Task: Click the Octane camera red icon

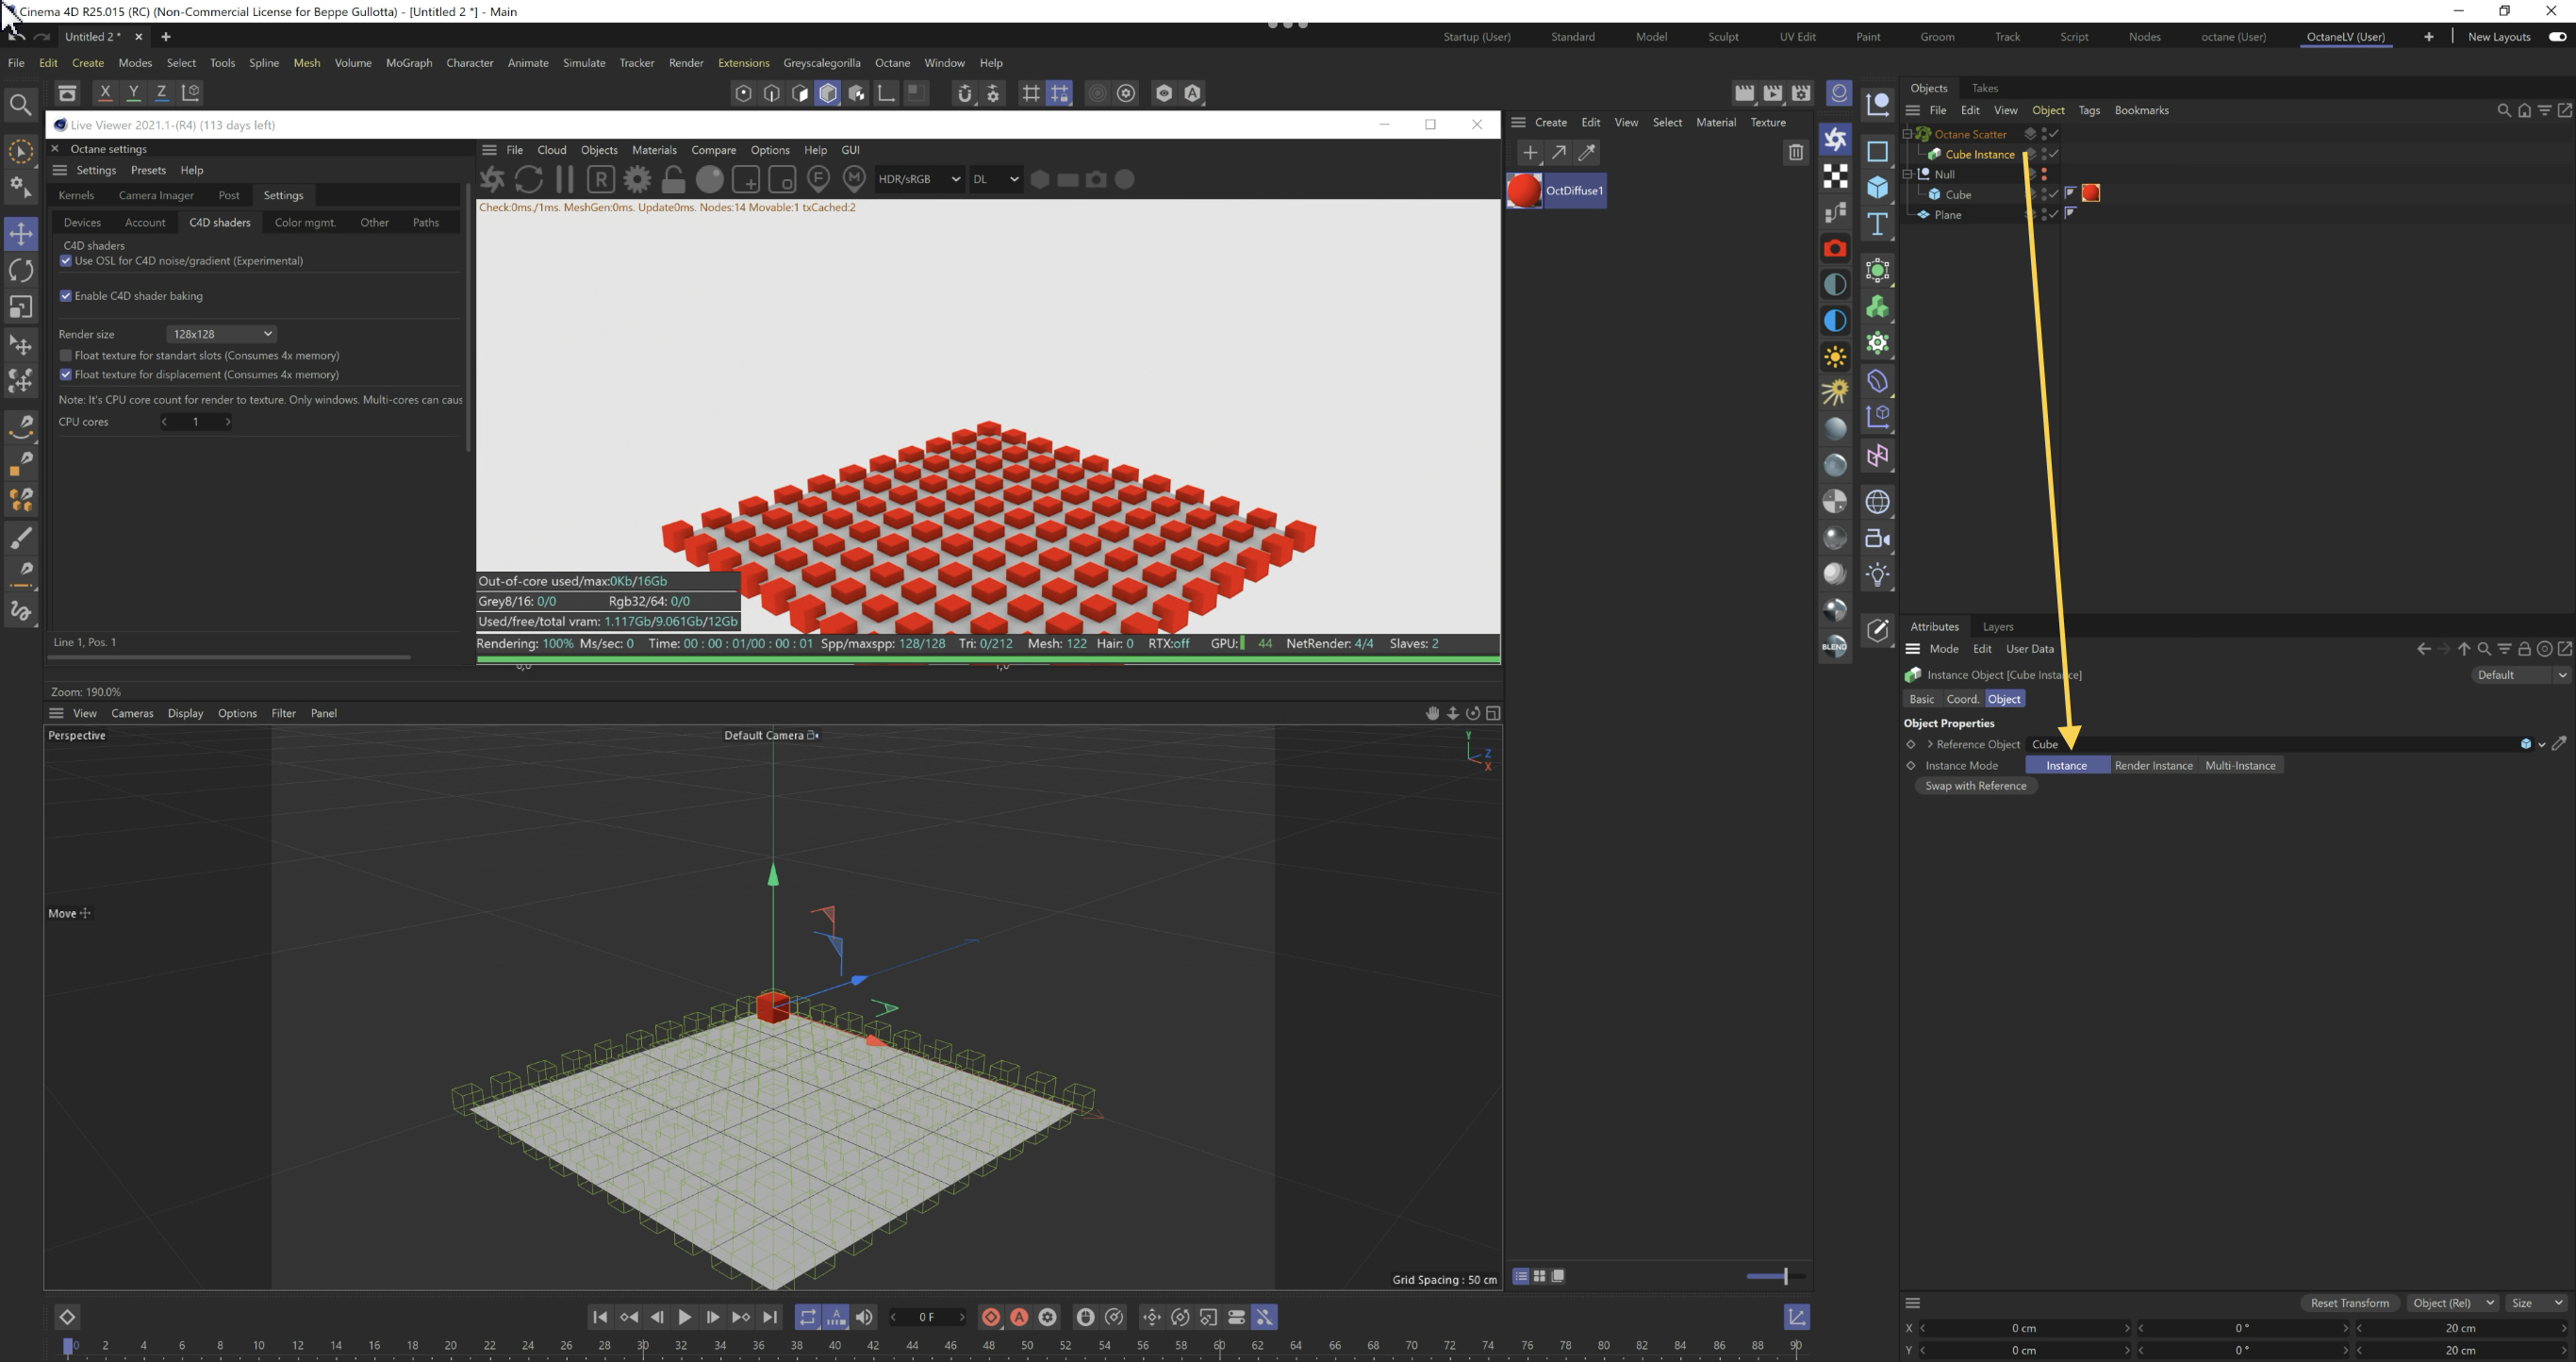Action: pyautogui.click(x=1835, y=248)
